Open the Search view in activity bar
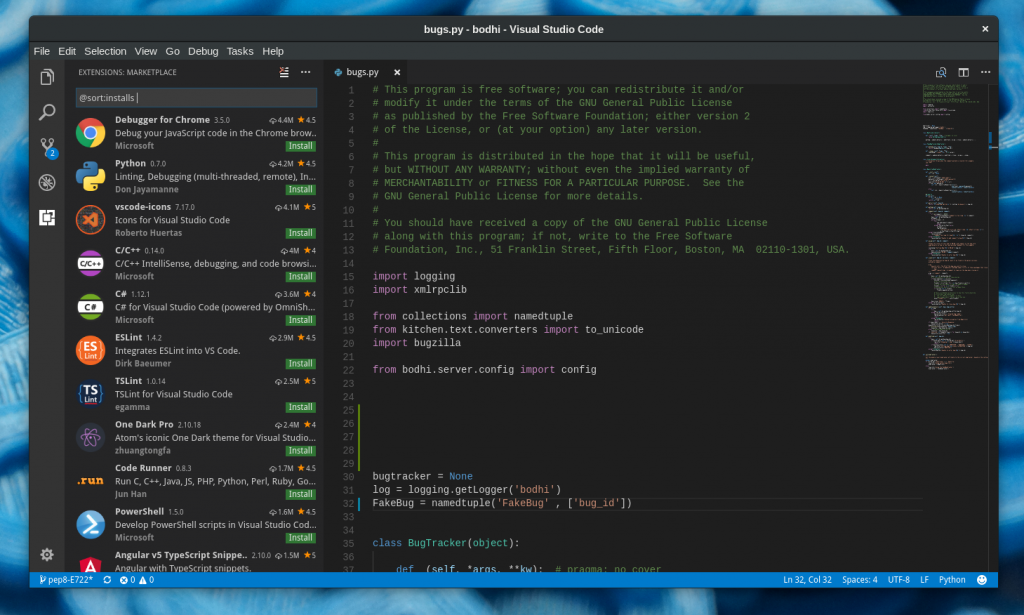The image size is (1024, 615). pyautogui.click(x=47, y=112)
